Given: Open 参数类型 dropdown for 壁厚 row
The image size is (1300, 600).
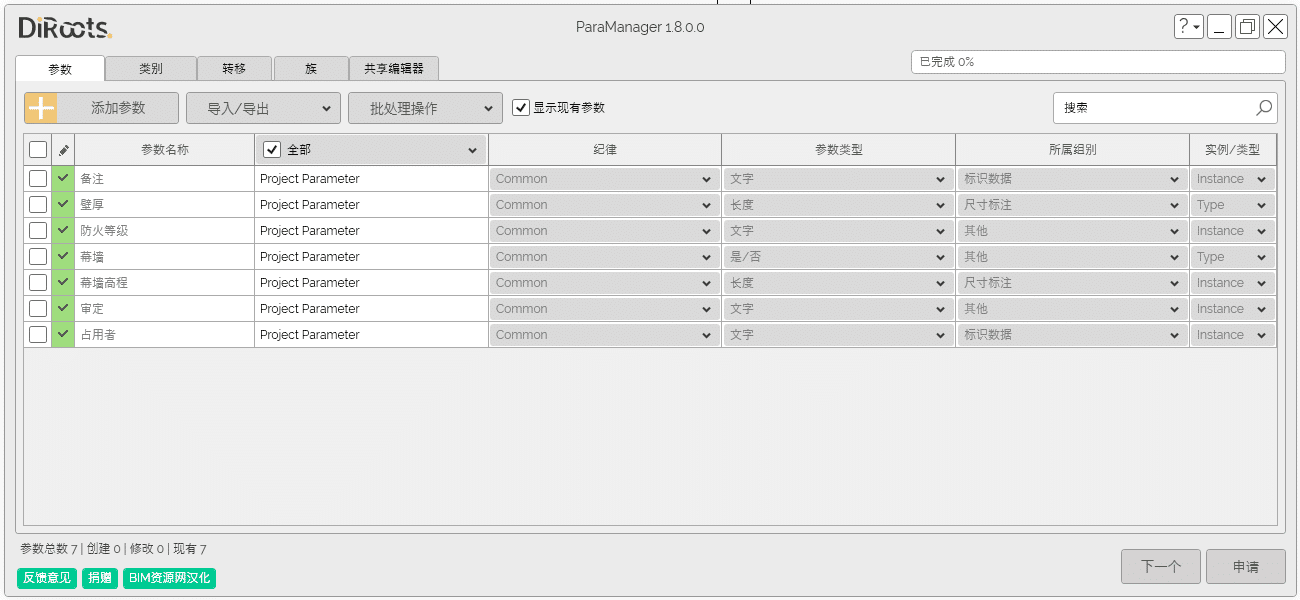Looking at the screenshot, I should tap(838, 205).
